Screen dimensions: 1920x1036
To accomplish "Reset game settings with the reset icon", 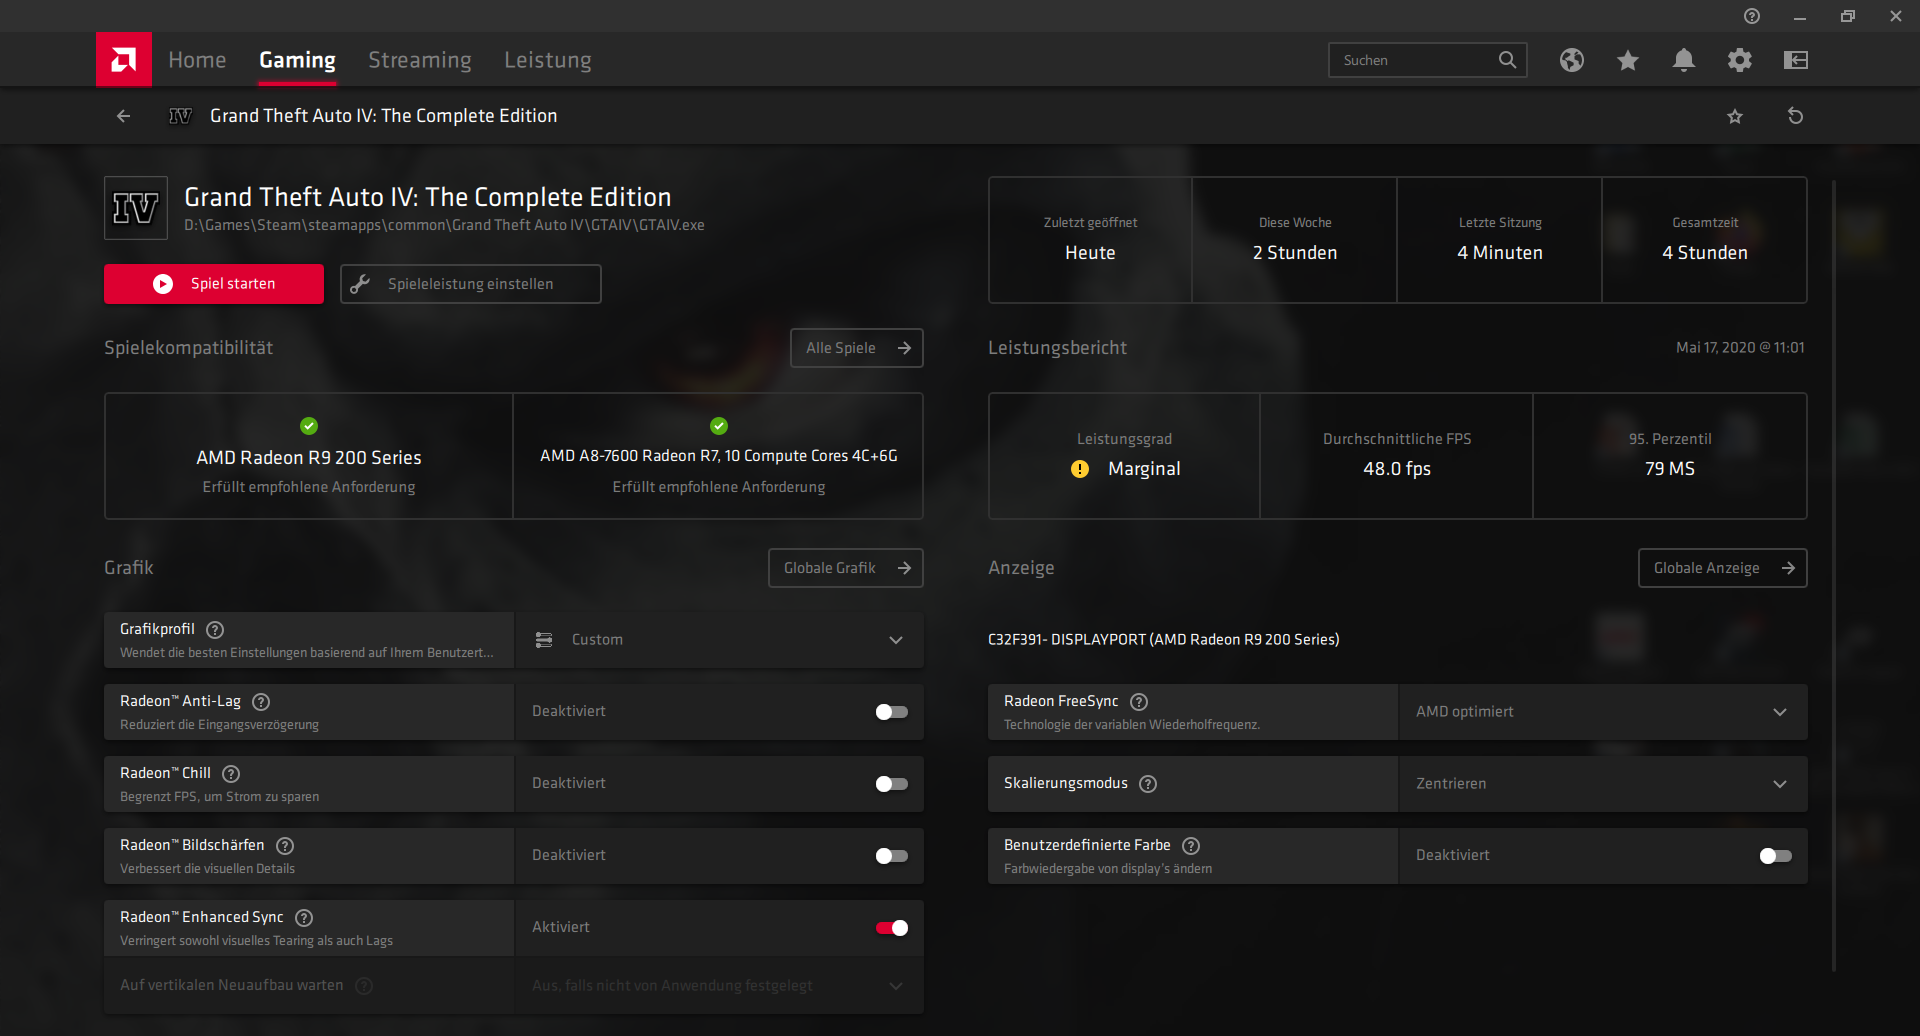I will point(1796,116).
